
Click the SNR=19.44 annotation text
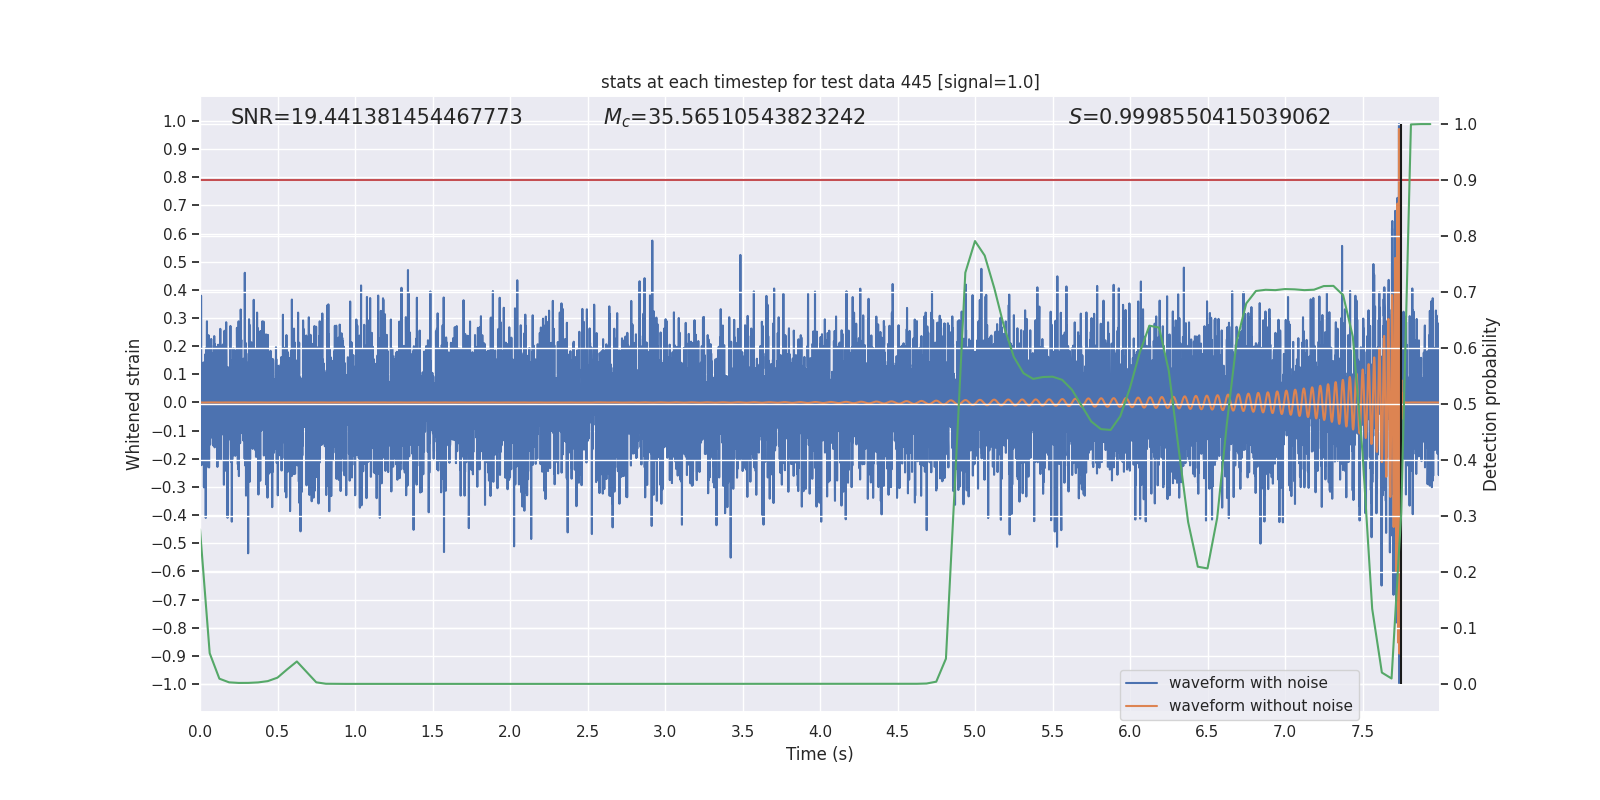(x=377, y=117)
